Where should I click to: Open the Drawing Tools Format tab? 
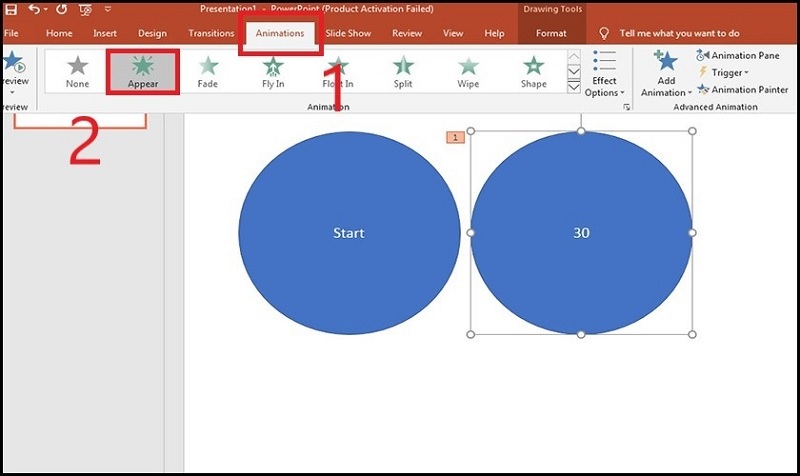(x=550, y=33)
